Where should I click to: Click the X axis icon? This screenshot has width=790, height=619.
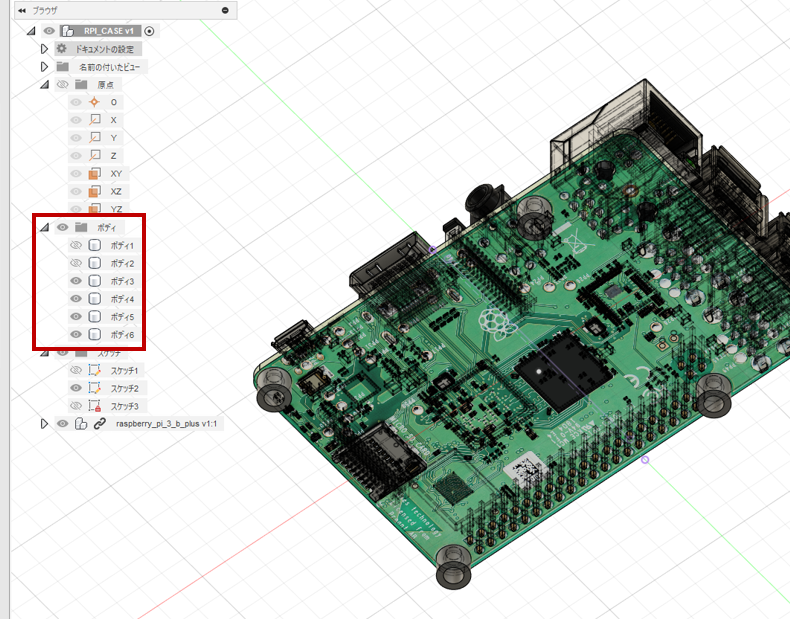click(94, 120)
